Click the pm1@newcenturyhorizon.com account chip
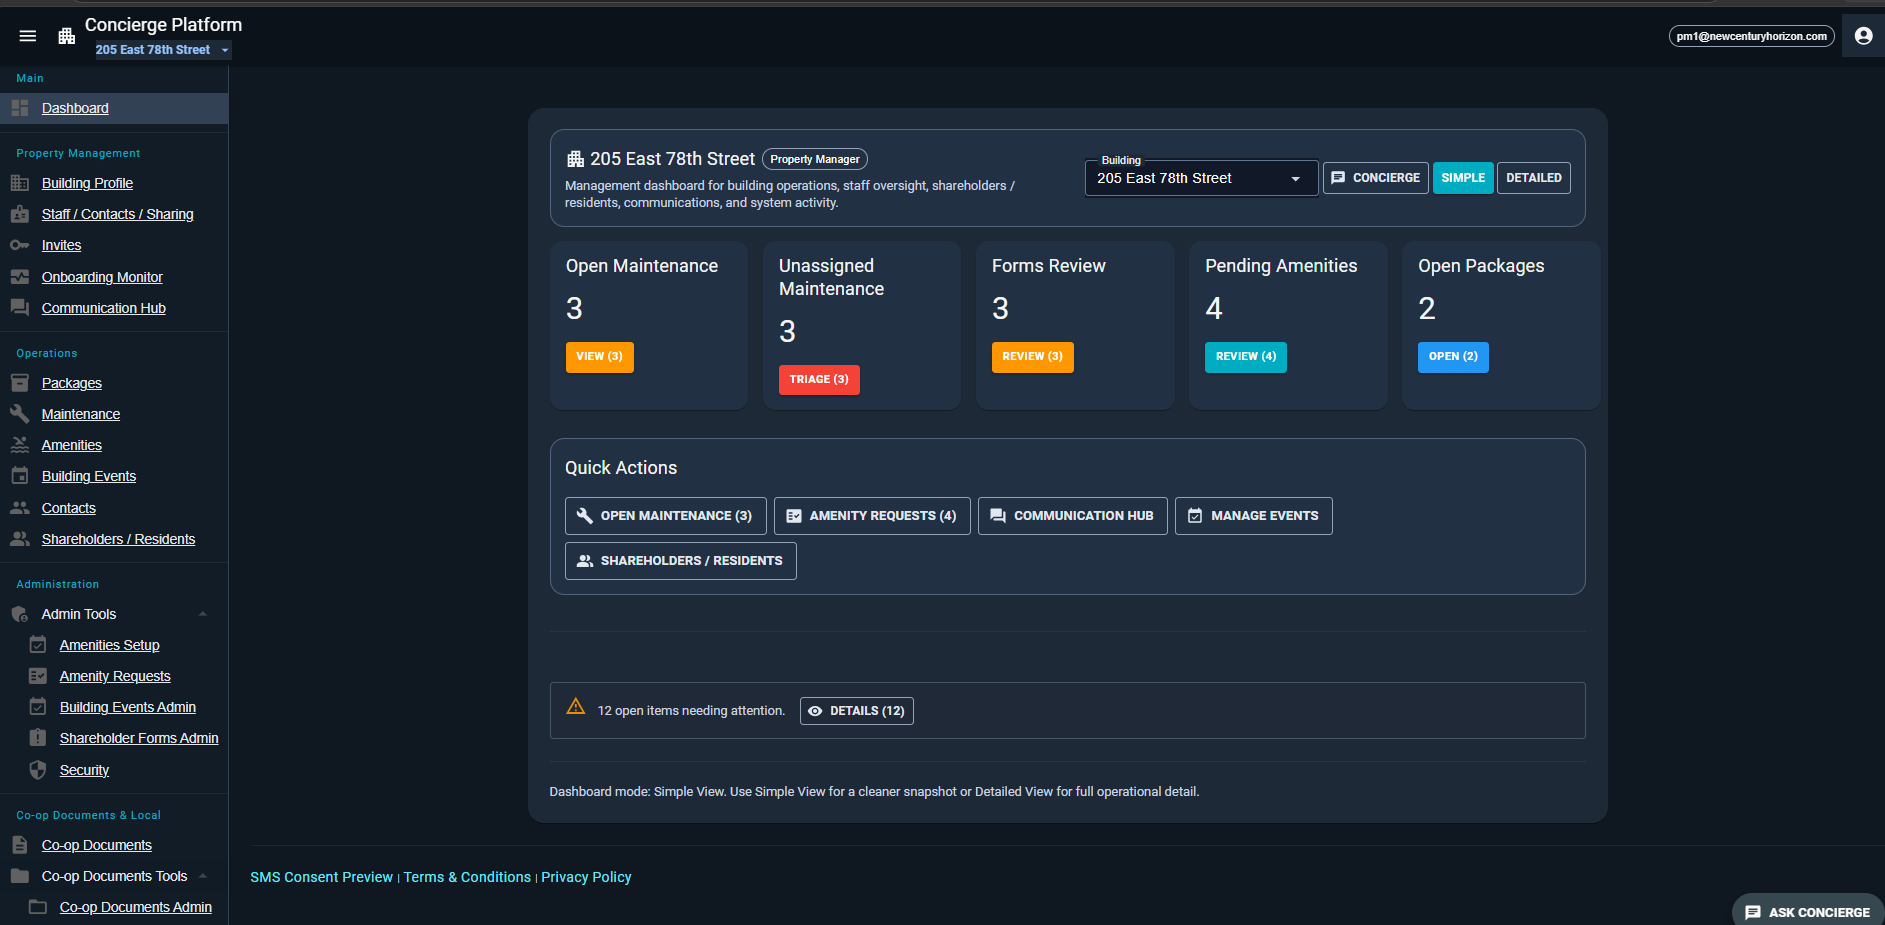The image size is (1885, 925). tap(1752, 36)
